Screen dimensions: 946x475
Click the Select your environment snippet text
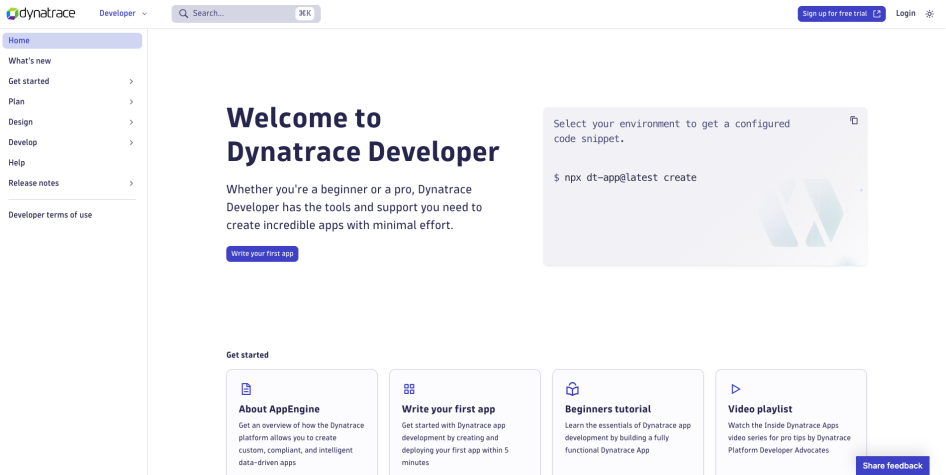pos(671,131)
